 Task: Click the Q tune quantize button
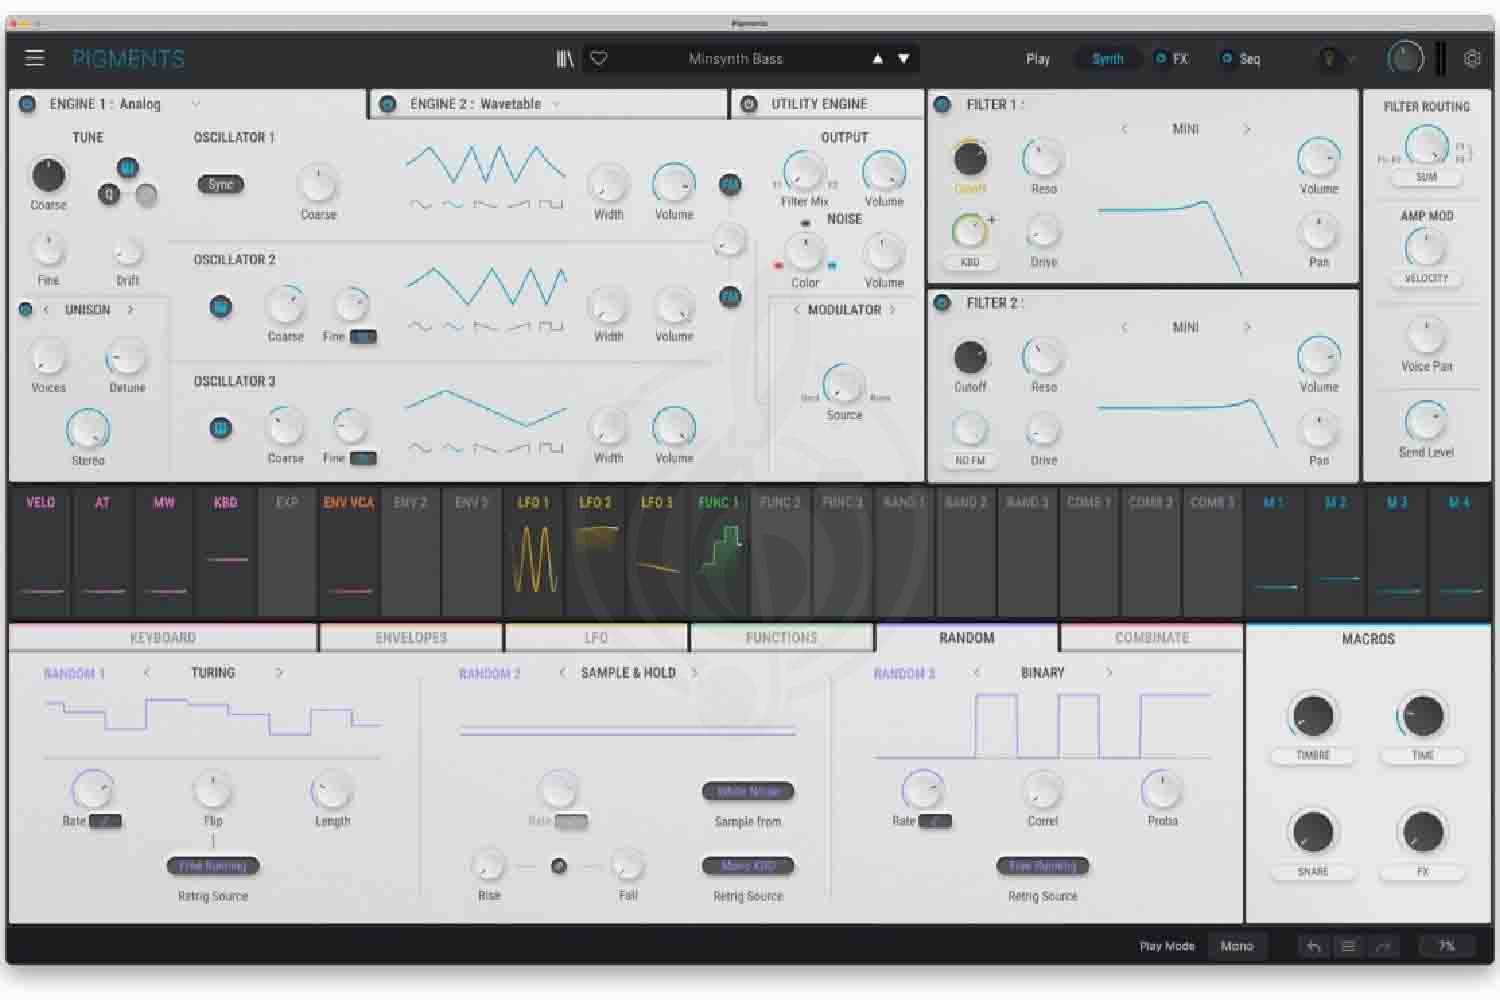point(109,195)
